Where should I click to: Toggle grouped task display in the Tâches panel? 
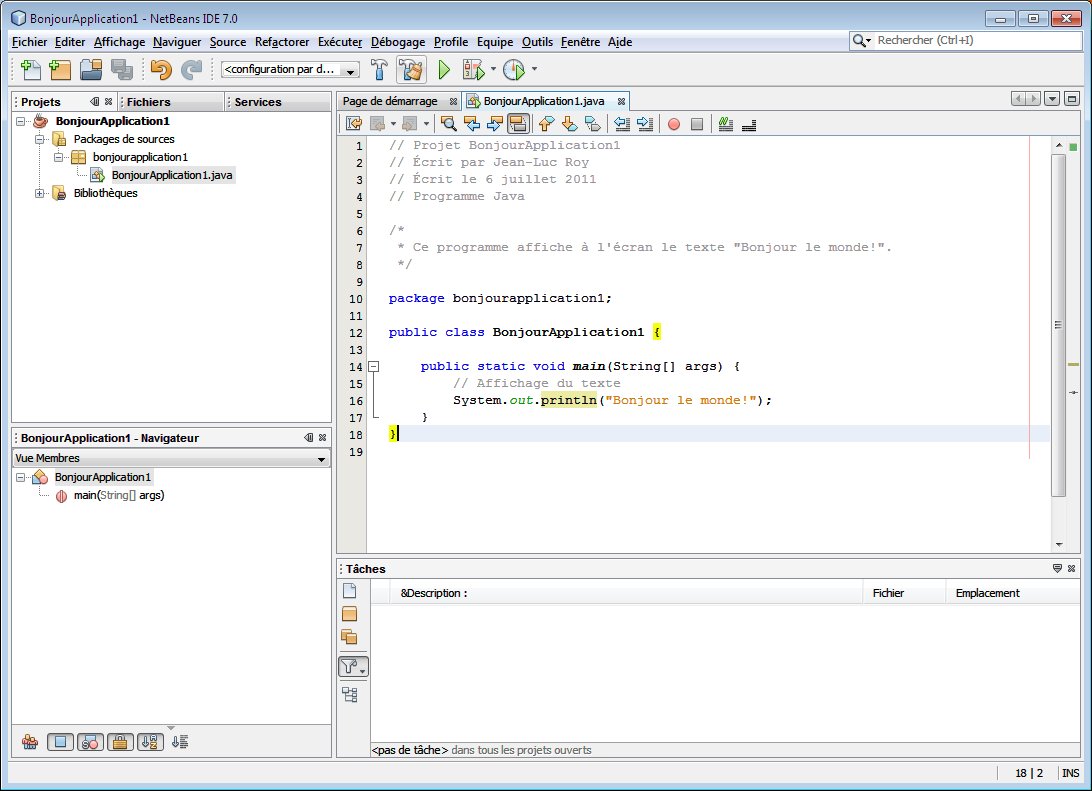tap(350, 694)
